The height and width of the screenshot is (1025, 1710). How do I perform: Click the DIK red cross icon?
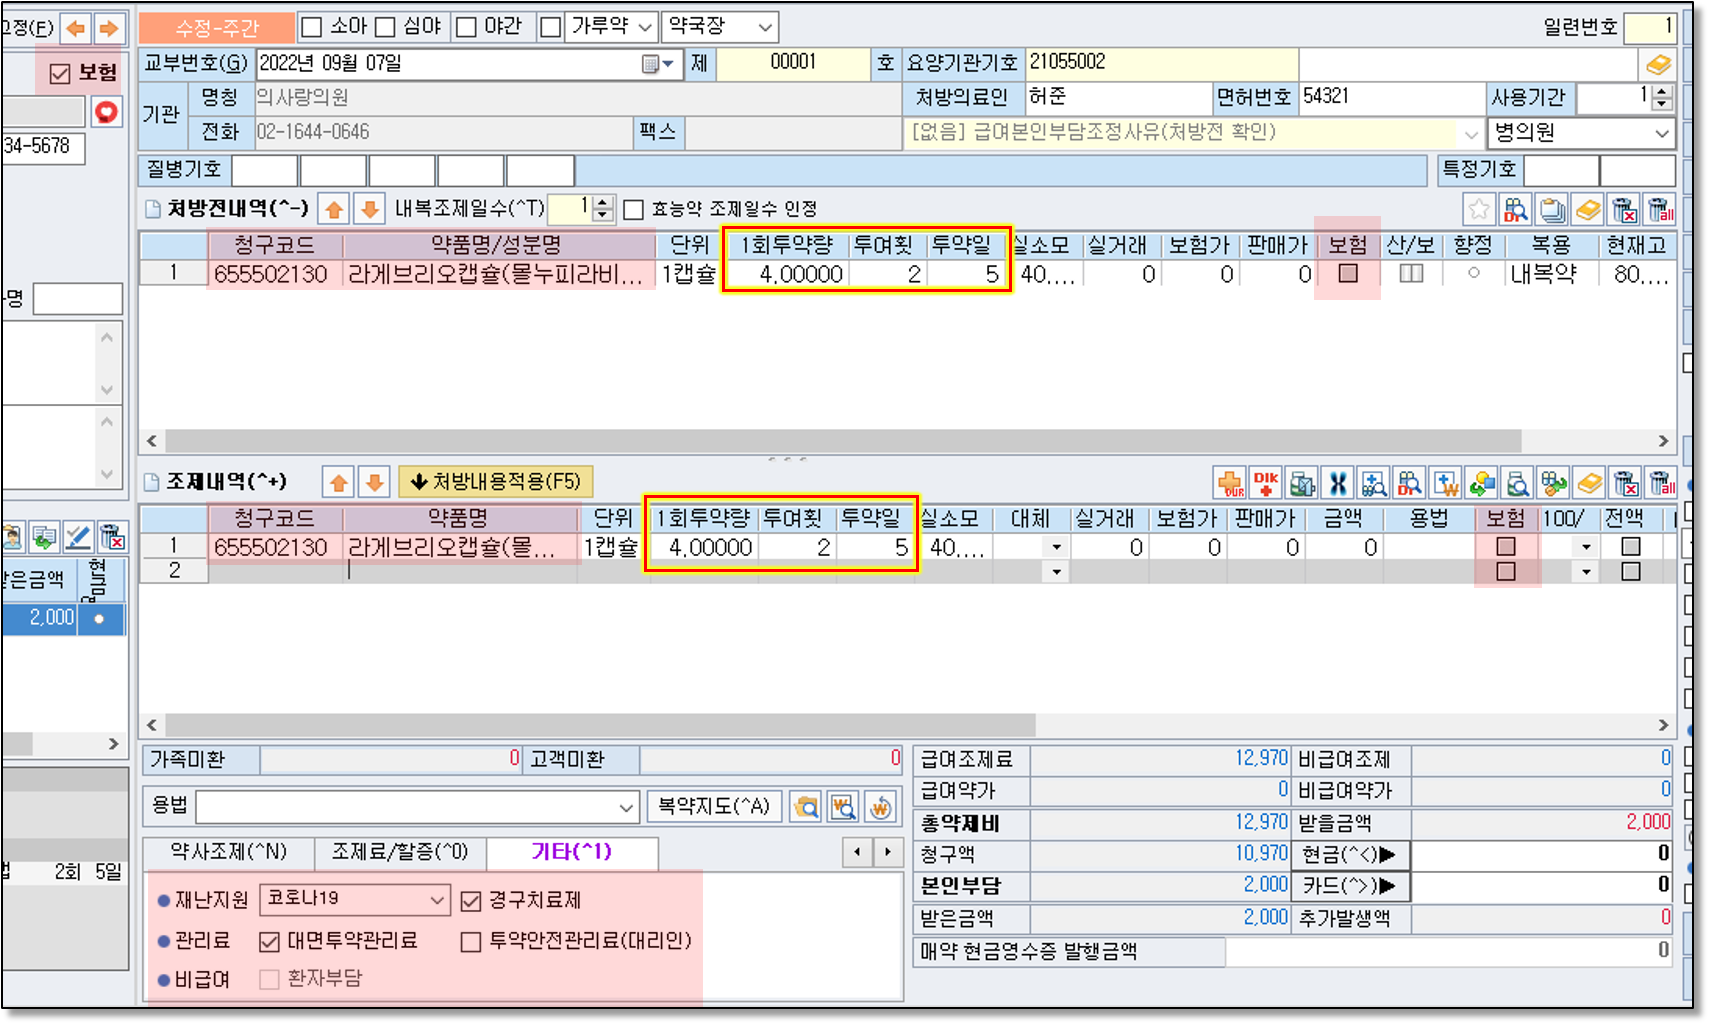pyautogui.click(x=1266, y=484)
